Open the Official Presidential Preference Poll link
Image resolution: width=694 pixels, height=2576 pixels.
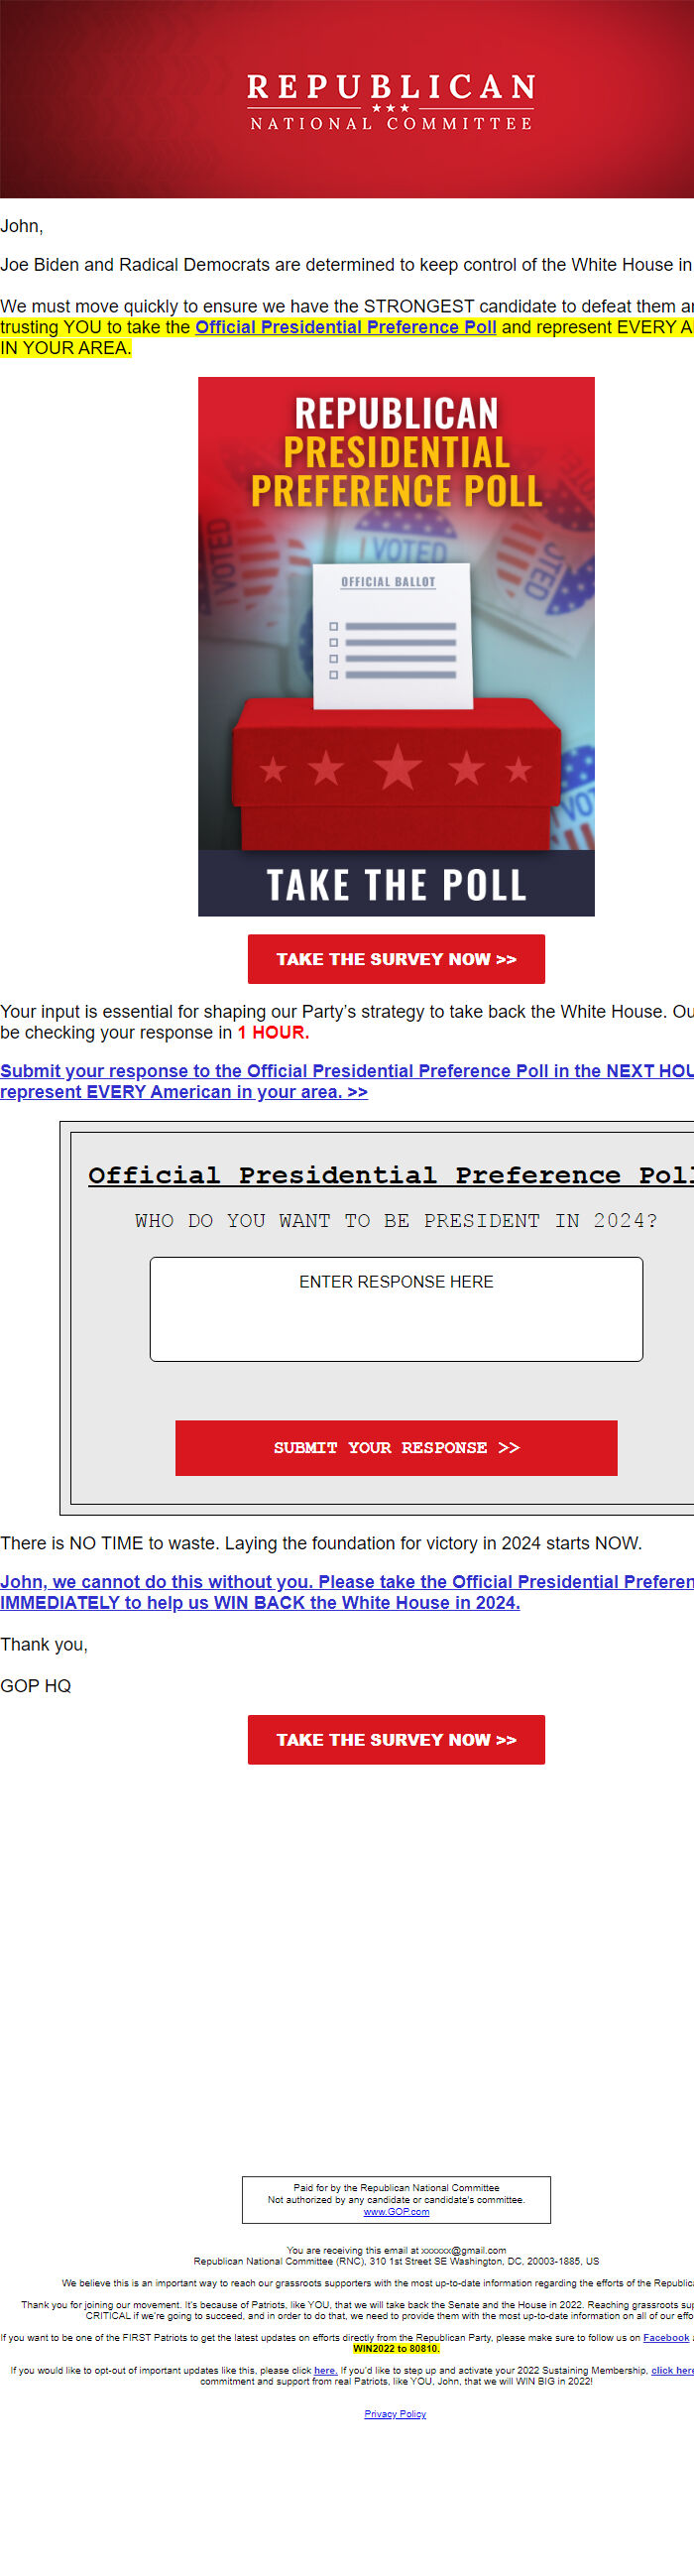345,327
